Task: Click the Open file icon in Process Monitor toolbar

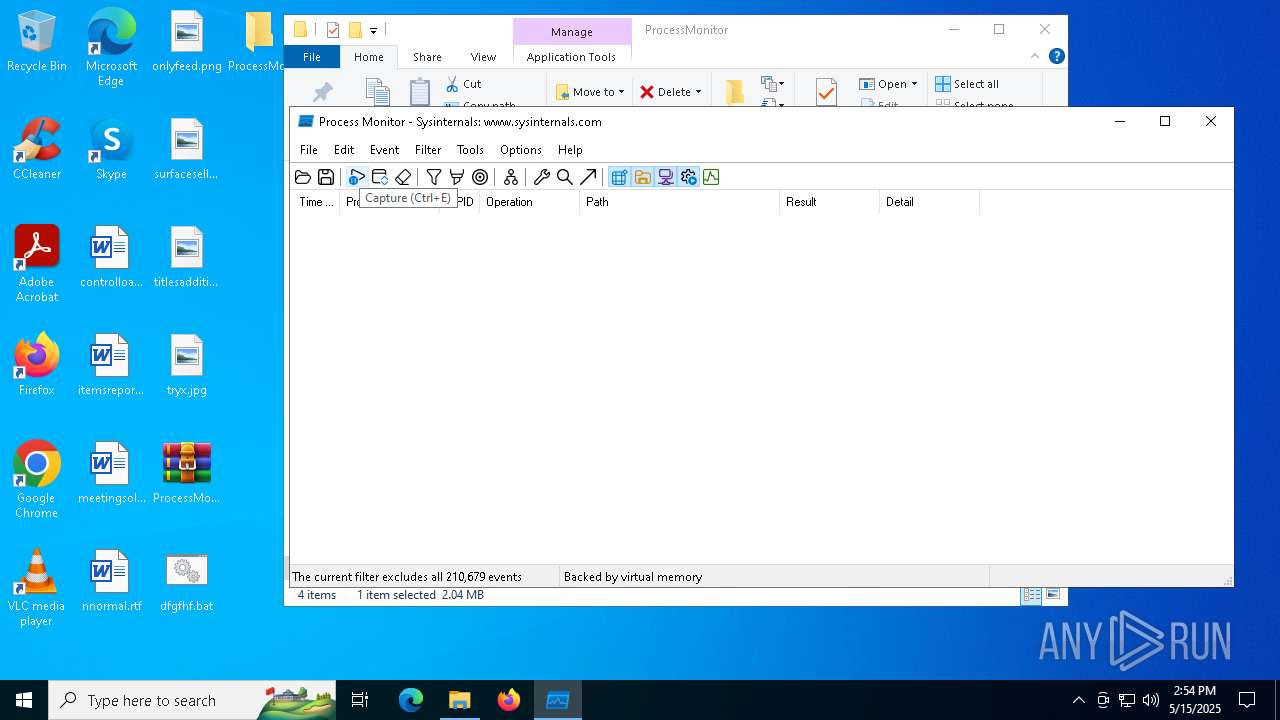Action: coord(303,177)
